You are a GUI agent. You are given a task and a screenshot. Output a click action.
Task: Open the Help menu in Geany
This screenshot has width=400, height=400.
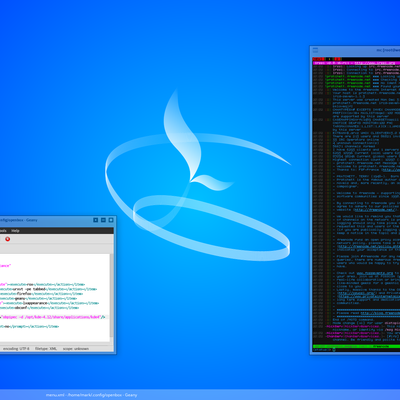15,231
